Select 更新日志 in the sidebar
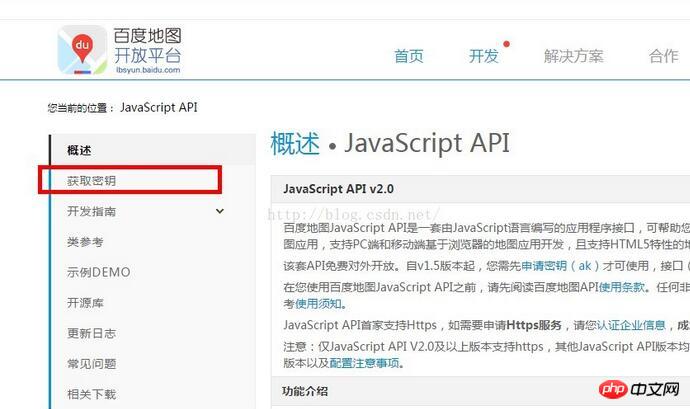 pos(92,333)
